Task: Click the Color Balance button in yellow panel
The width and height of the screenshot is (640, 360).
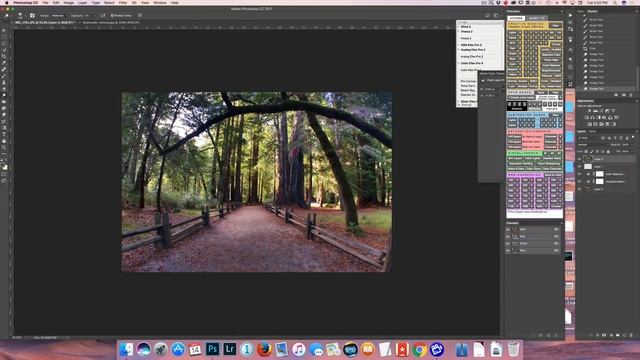Action: (551, 65)
